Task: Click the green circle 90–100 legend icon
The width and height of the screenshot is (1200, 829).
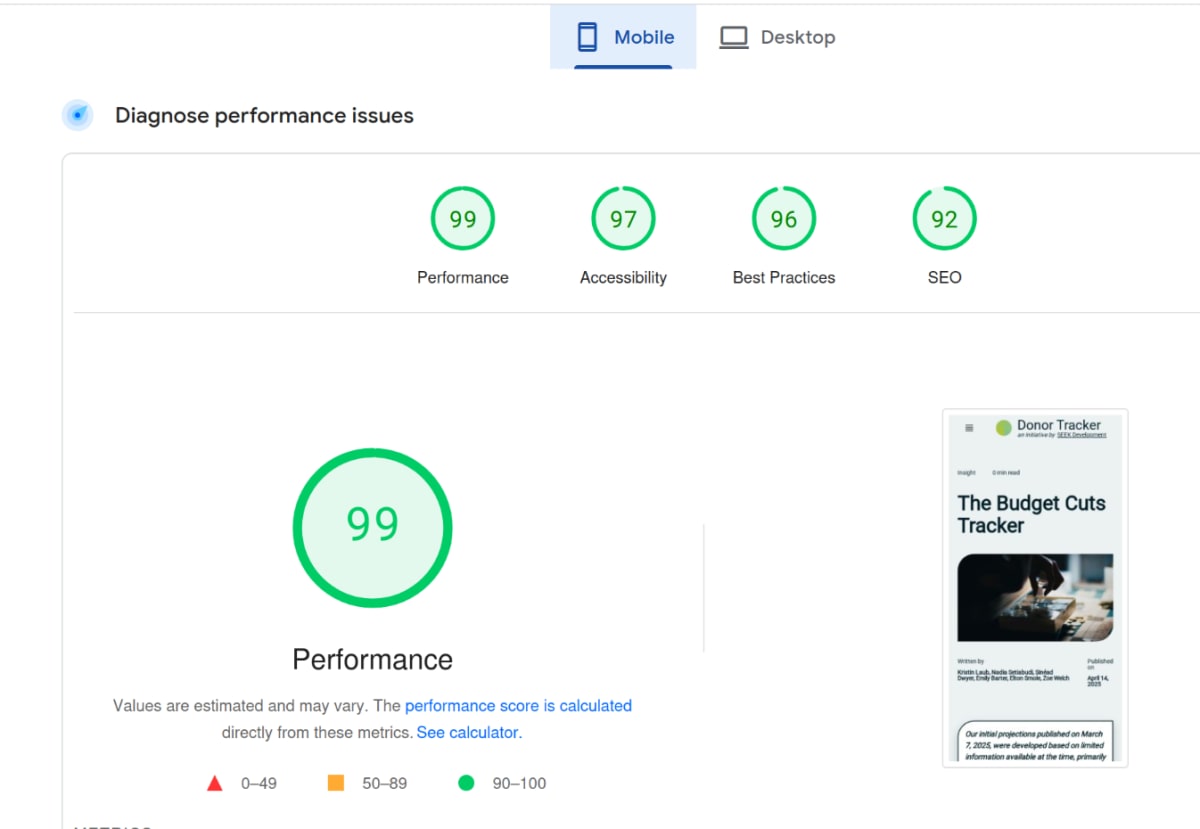Action: click(x=466, y=783)
